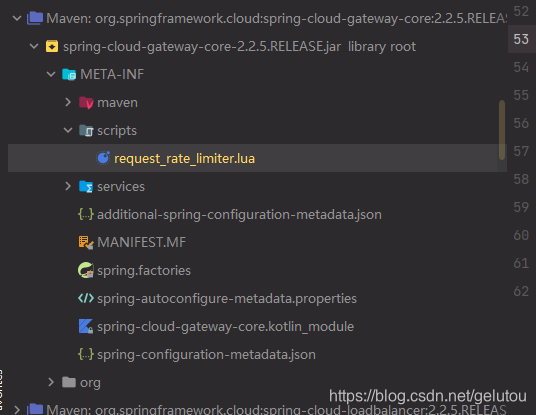536x415 pixels.
Task: Select the org folder label
Action: (90, 383)
